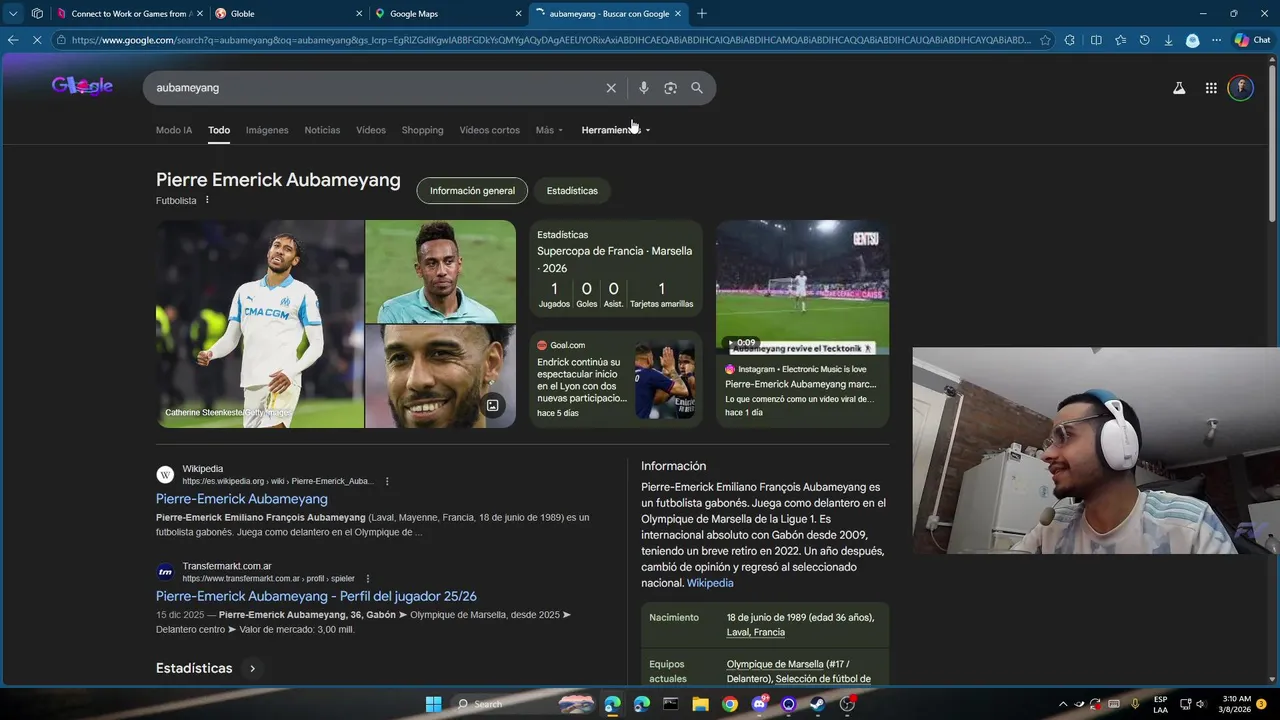Open Google Chrome from taskbar
This screenshot has height=720, width=1280.
[730, 704]
